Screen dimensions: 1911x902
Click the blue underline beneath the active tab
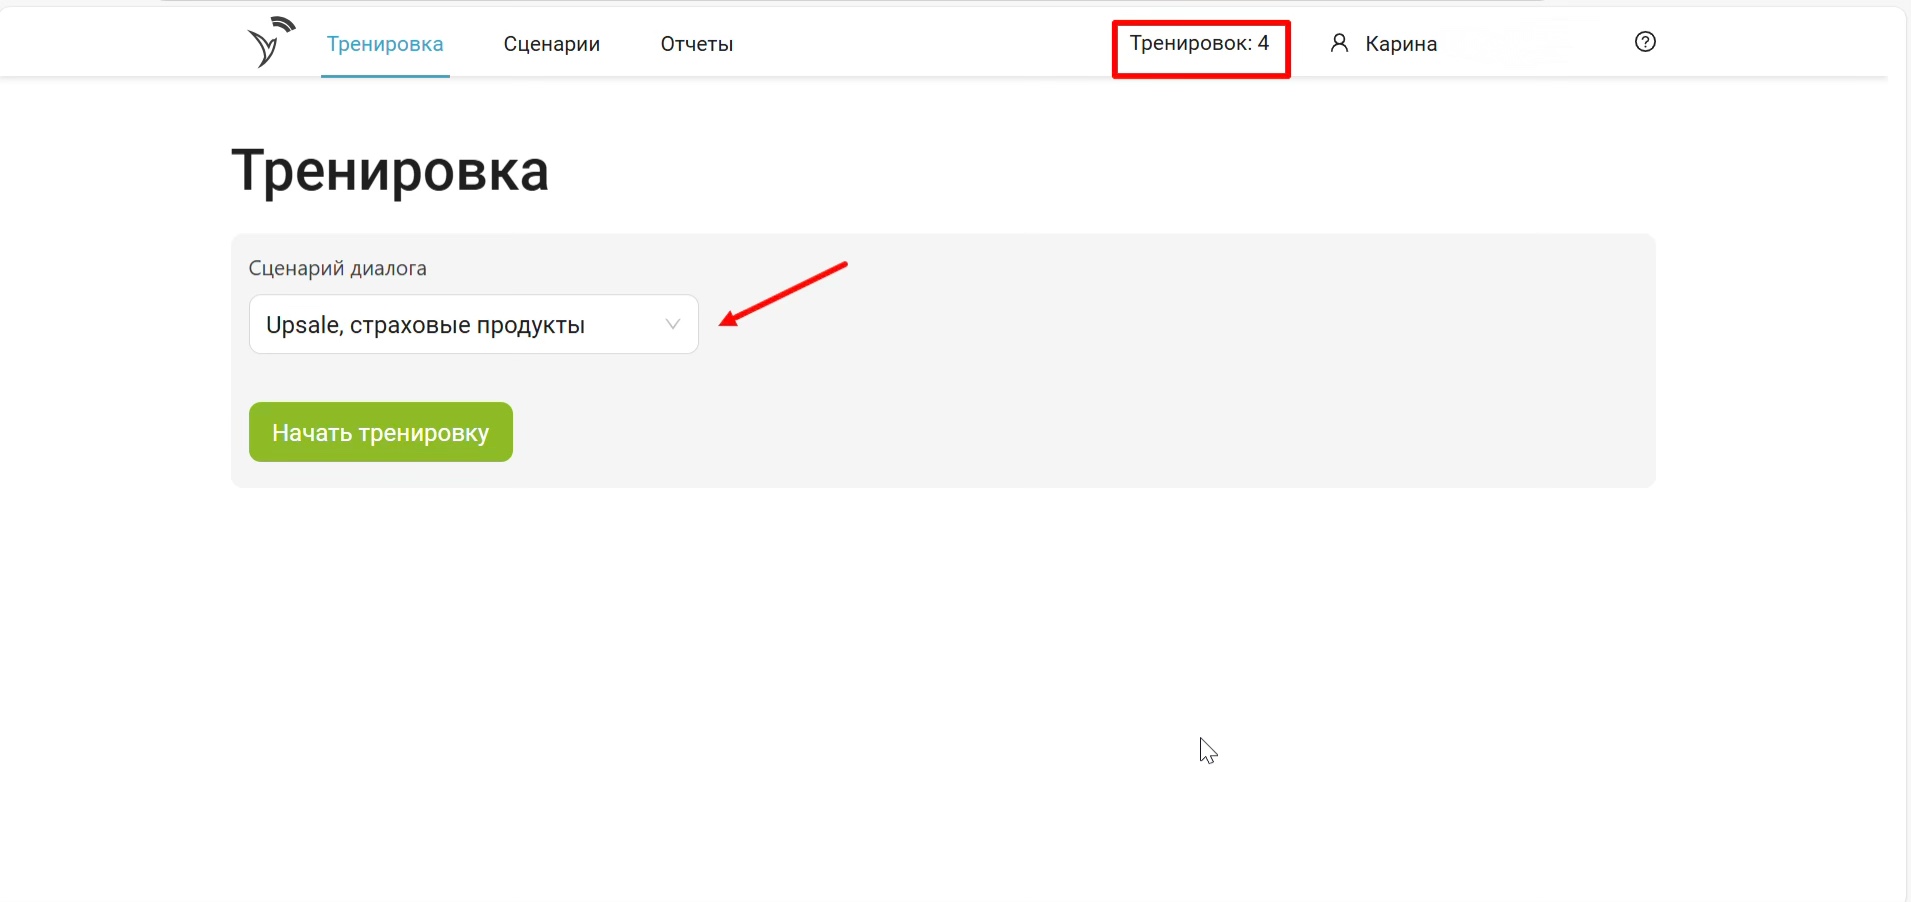[x=385, y=75]
